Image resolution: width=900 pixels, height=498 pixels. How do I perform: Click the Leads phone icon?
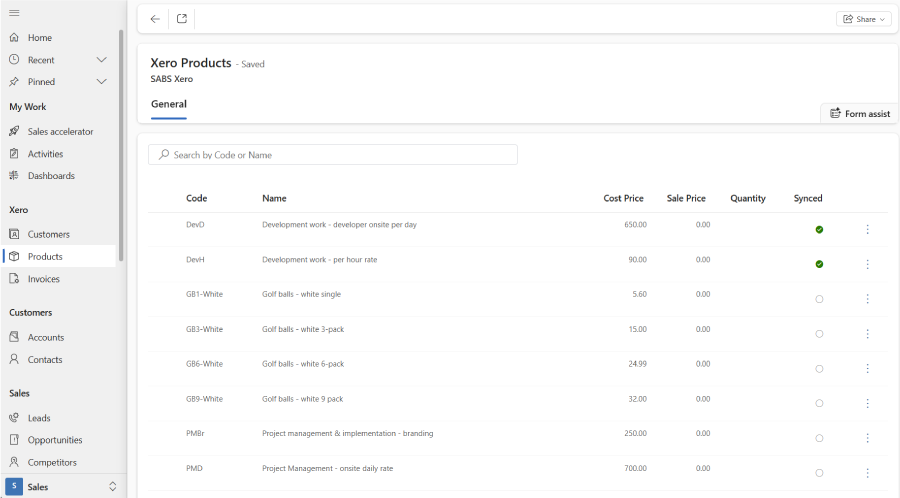pos(14,418)
